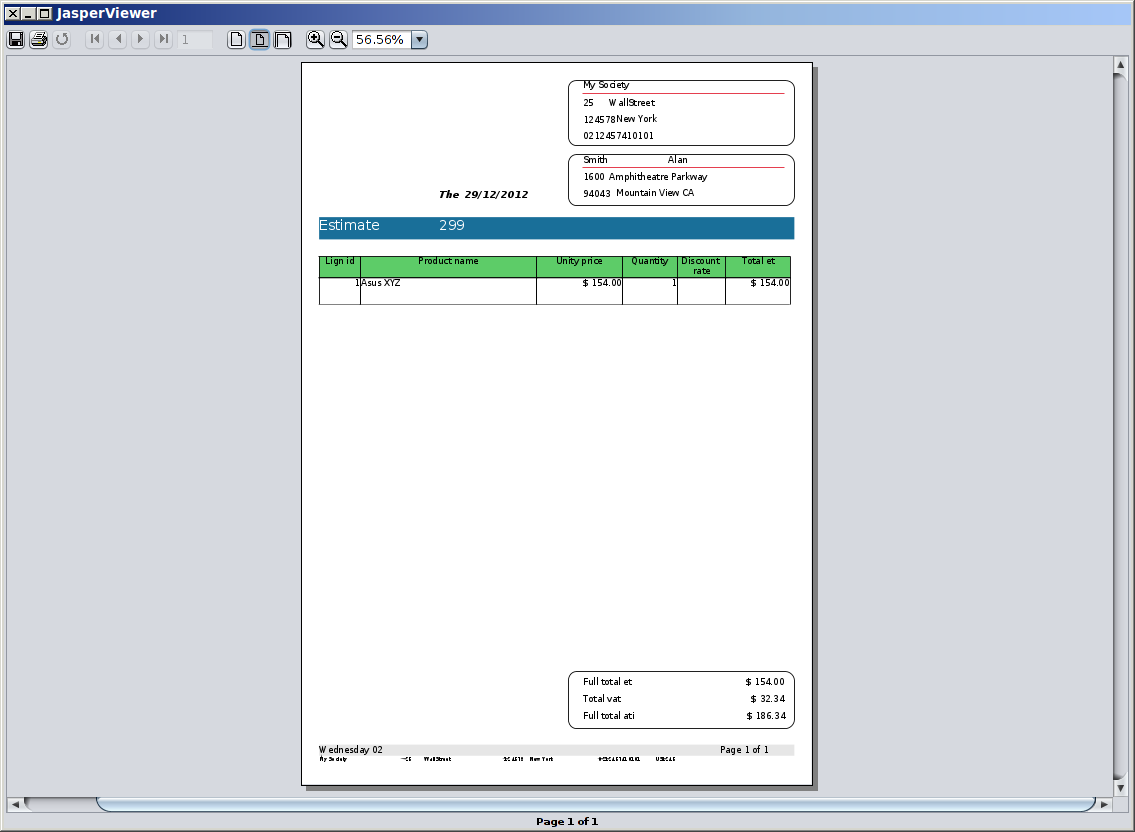The height and width of the screenshot is (832, 1135).
Task: Click '94043 Mountain View CA' line
Action: 638,193
